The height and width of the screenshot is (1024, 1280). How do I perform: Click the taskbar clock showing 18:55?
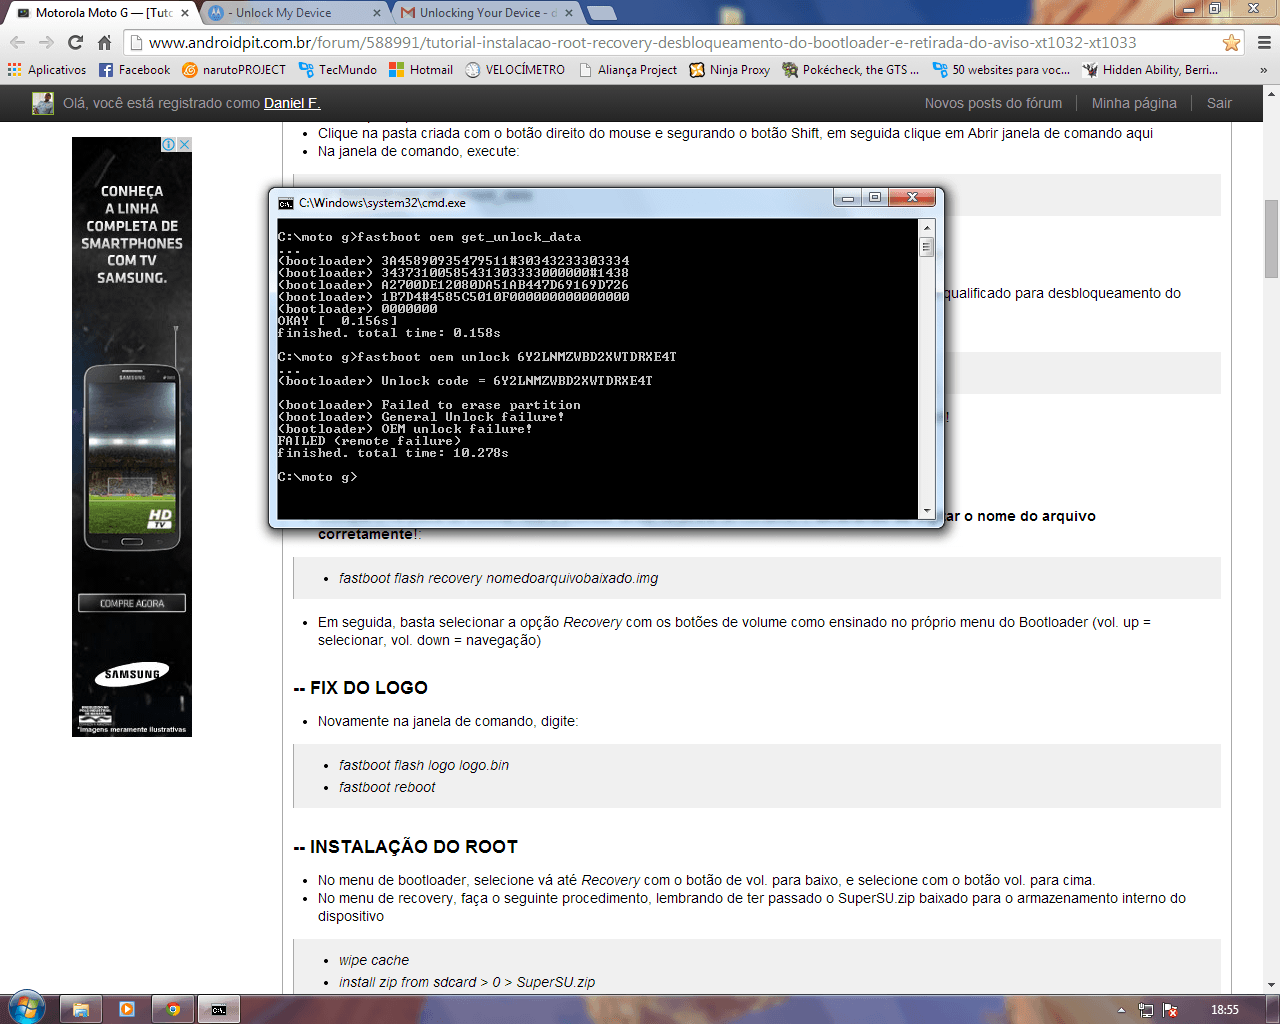tap(1224, 1010)
